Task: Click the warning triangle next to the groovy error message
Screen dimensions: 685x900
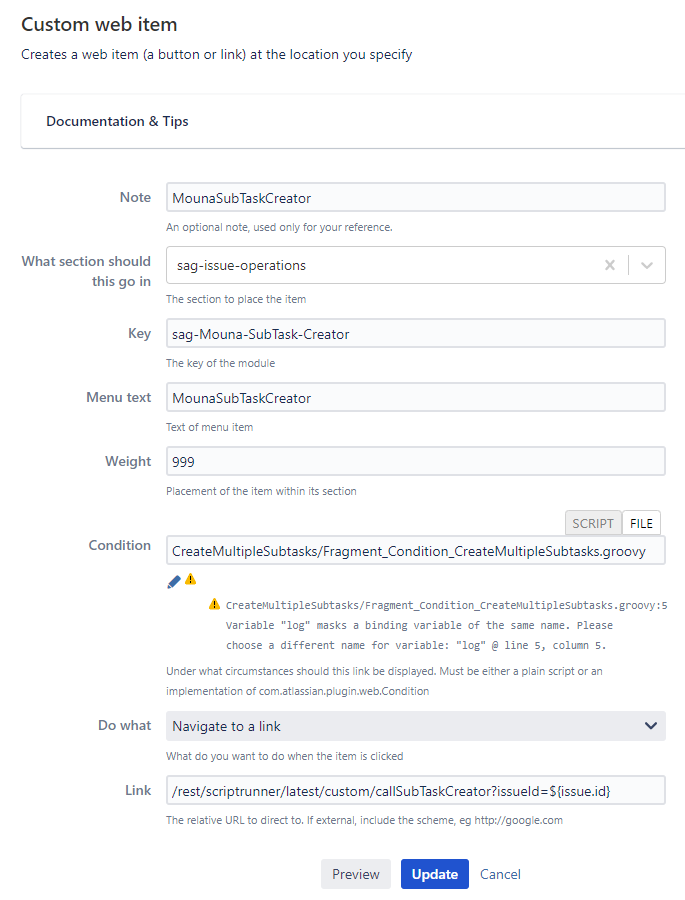Action: tap(214, 604)
